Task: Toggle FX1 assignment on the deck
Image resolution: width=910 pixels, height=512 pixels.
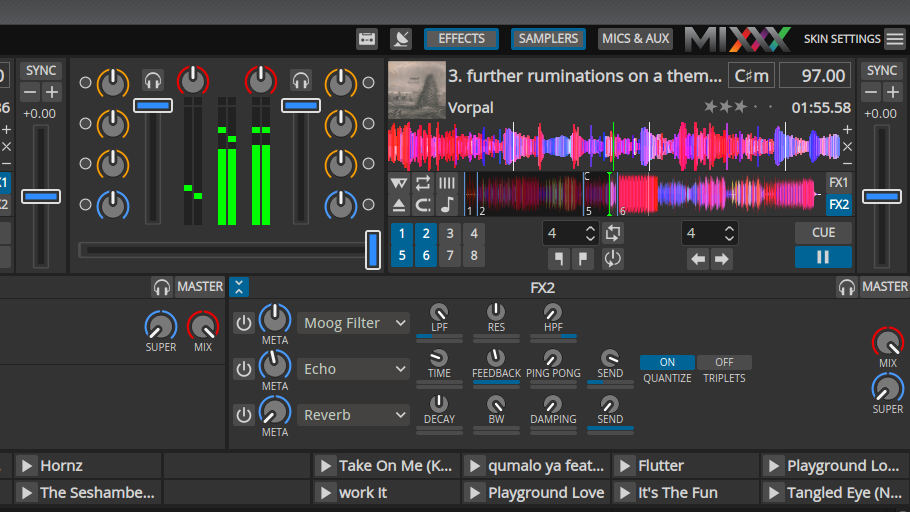Action: (838, 182)
